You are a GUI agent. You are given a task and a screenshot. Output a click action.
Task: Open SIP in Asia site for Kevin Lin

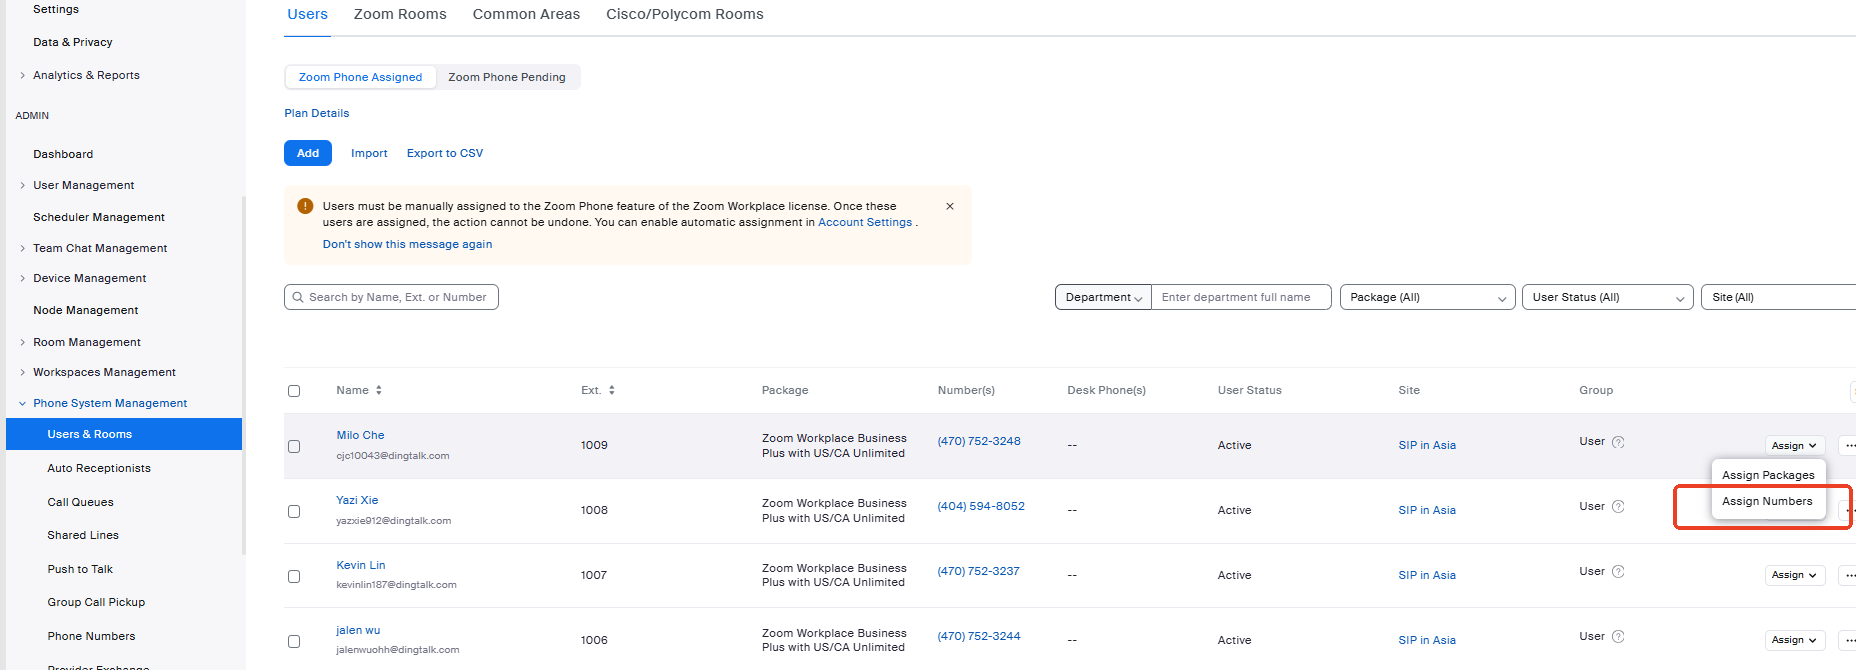[x=1427, y=575]
